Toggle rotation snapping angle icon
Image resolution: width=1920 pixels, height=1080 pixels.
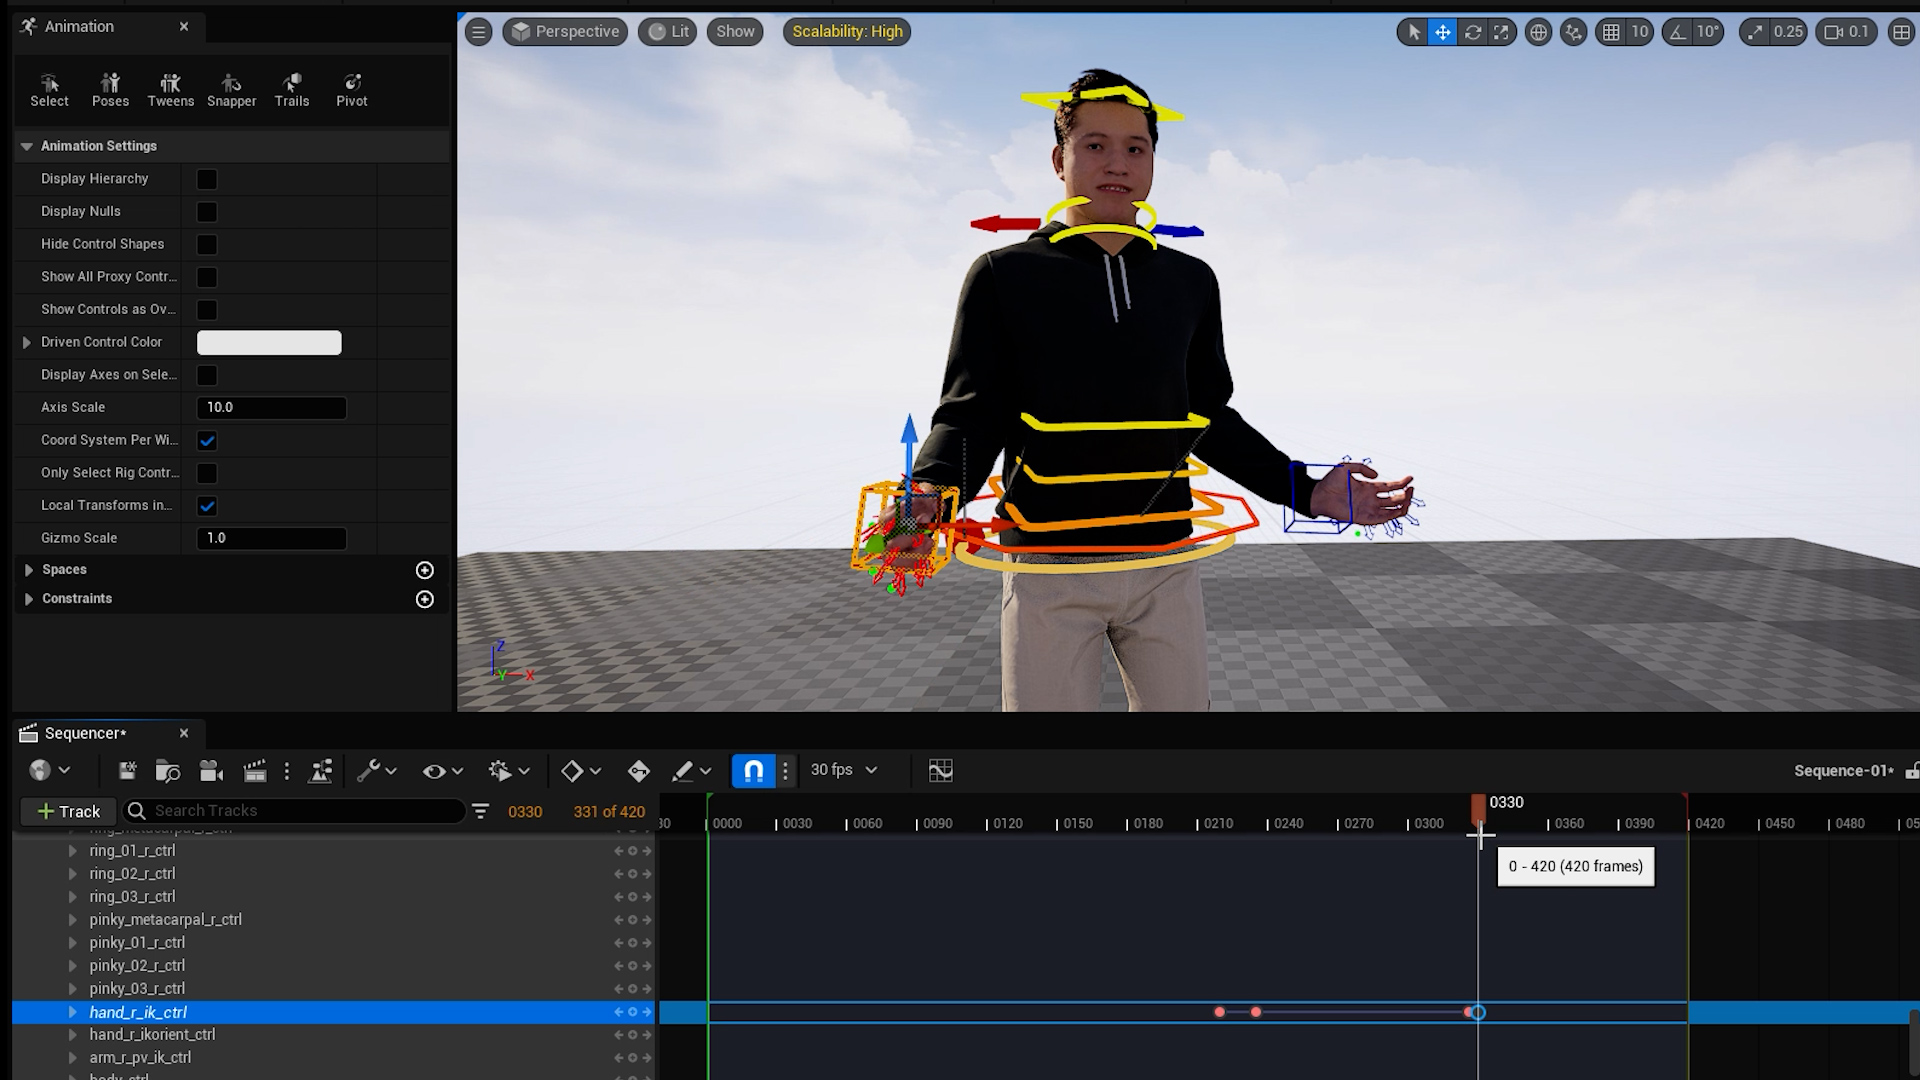[1677, 32]
